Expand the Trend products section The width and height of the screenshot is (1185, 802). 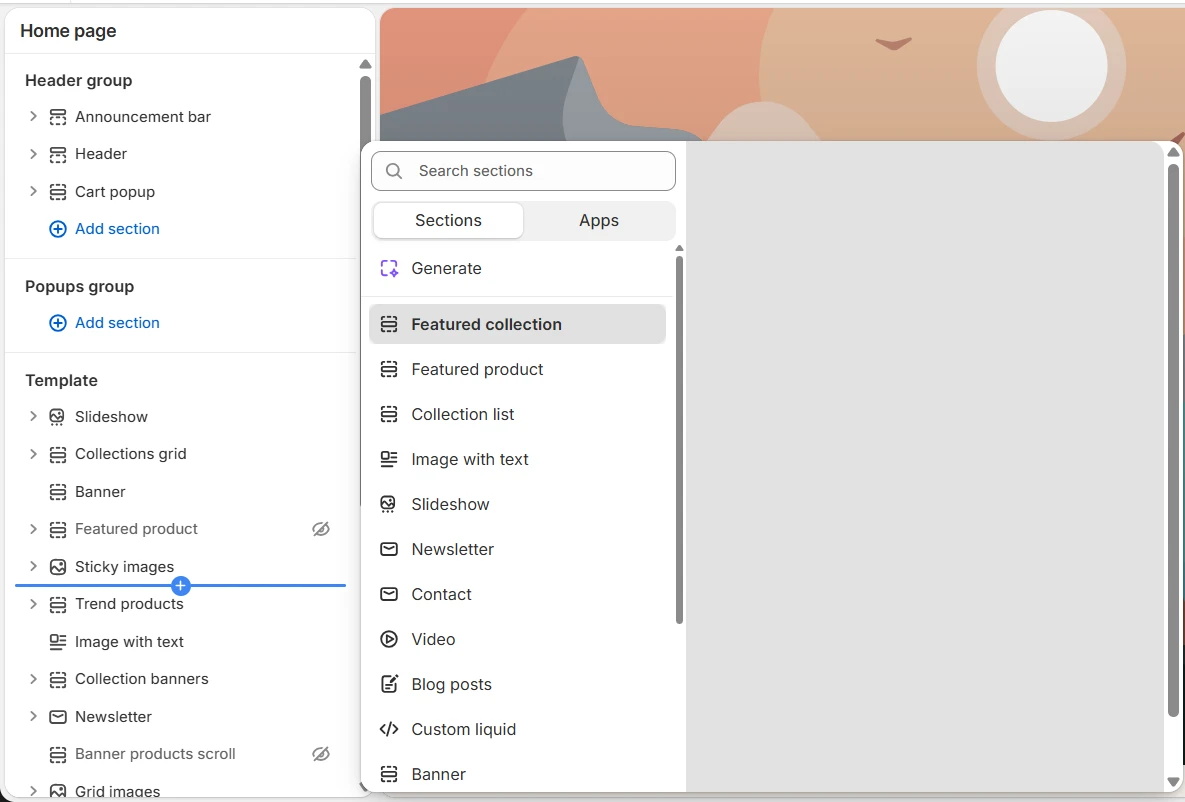pos(33,604)
